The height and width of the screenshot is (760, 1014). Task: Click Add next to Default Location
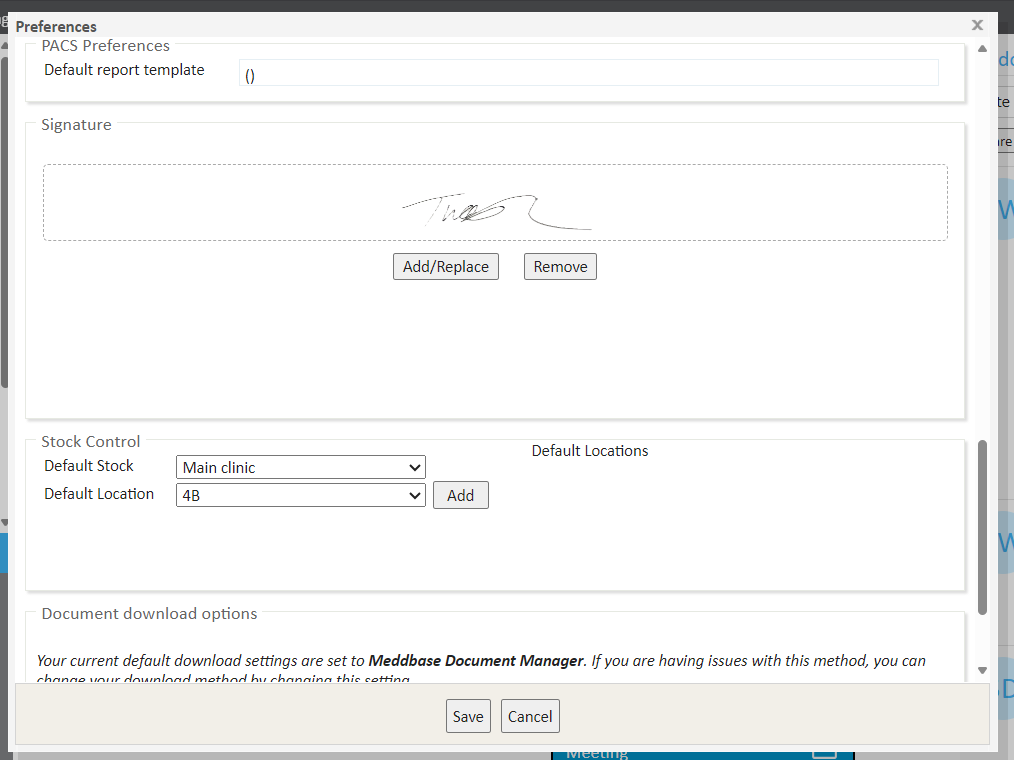(460, 495)
